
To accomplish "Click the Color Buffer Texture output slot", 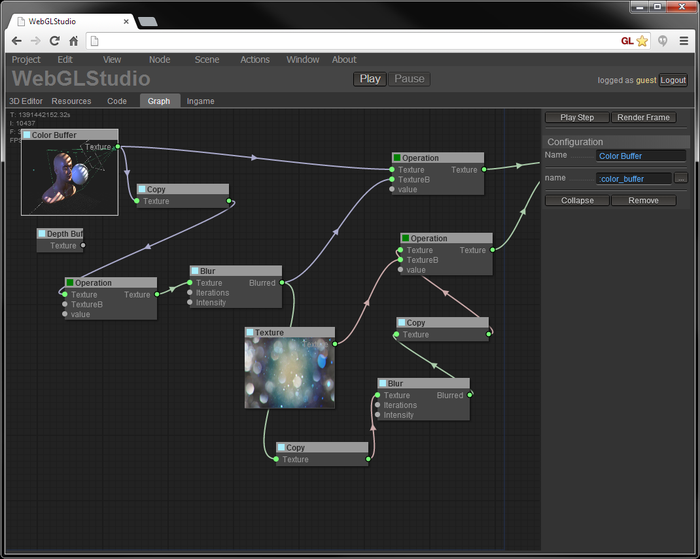I will (x=118, y=146).
